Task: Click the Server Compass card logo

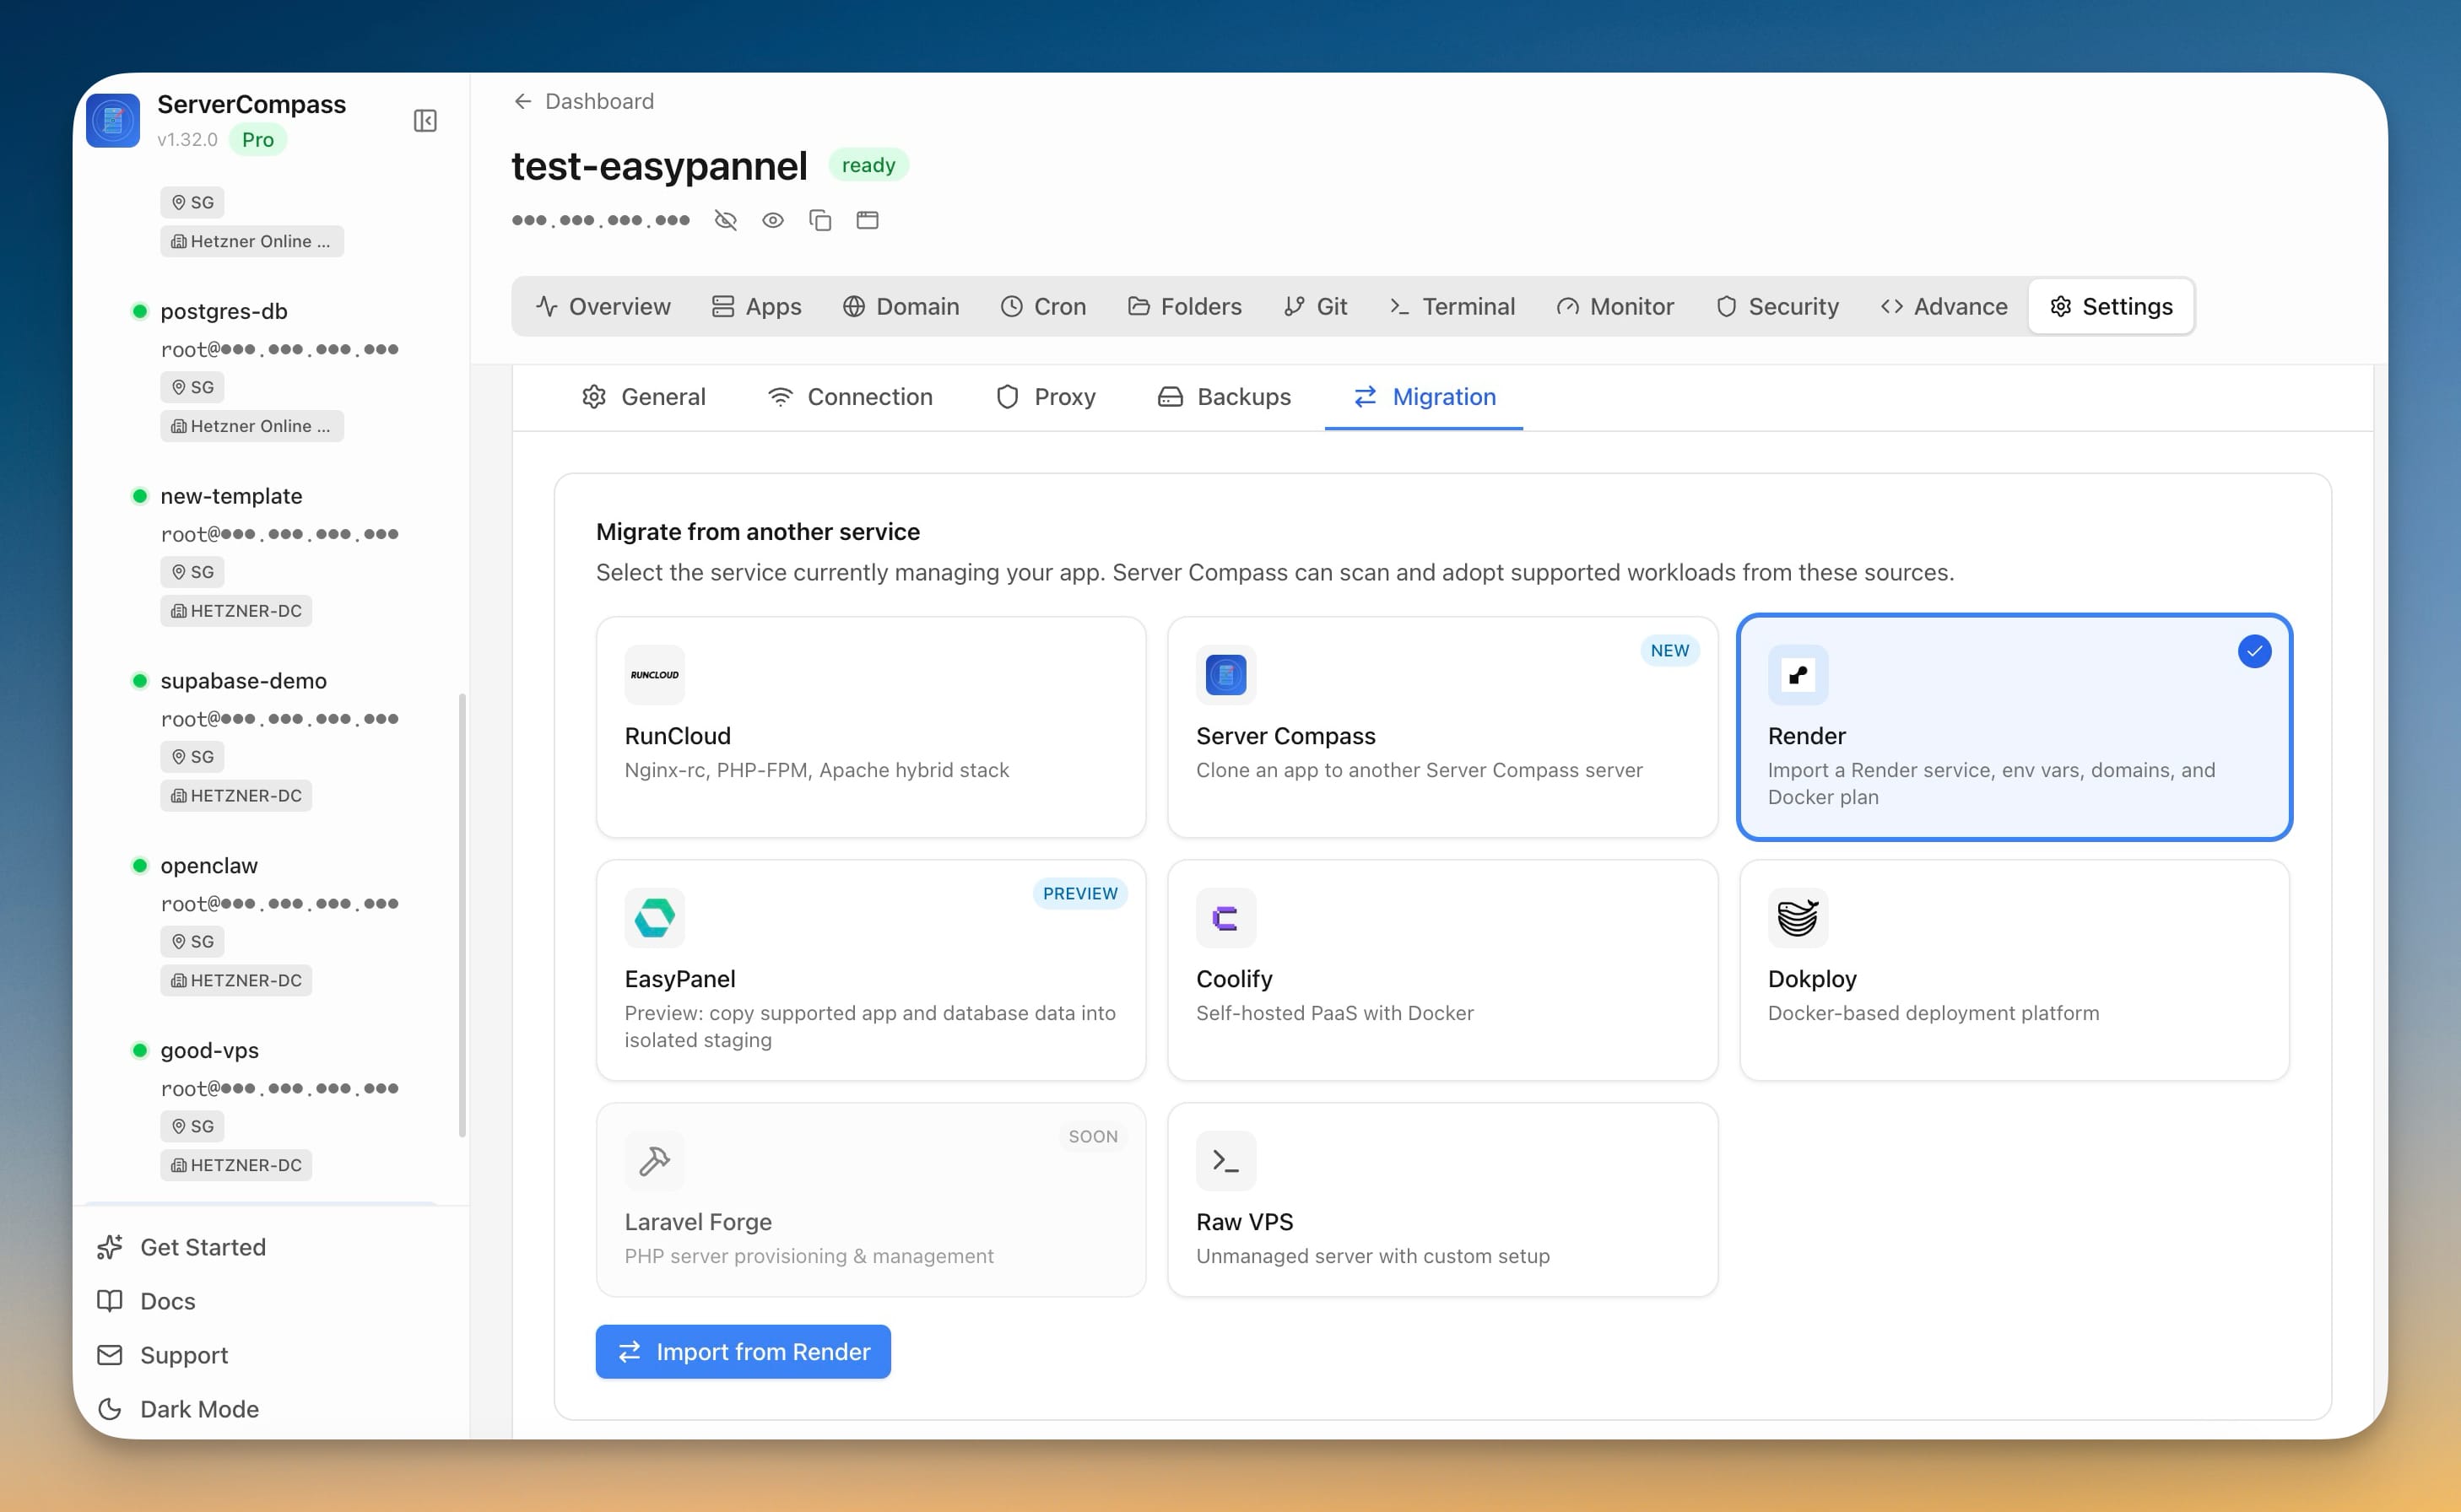Action: click(1226, 675)
